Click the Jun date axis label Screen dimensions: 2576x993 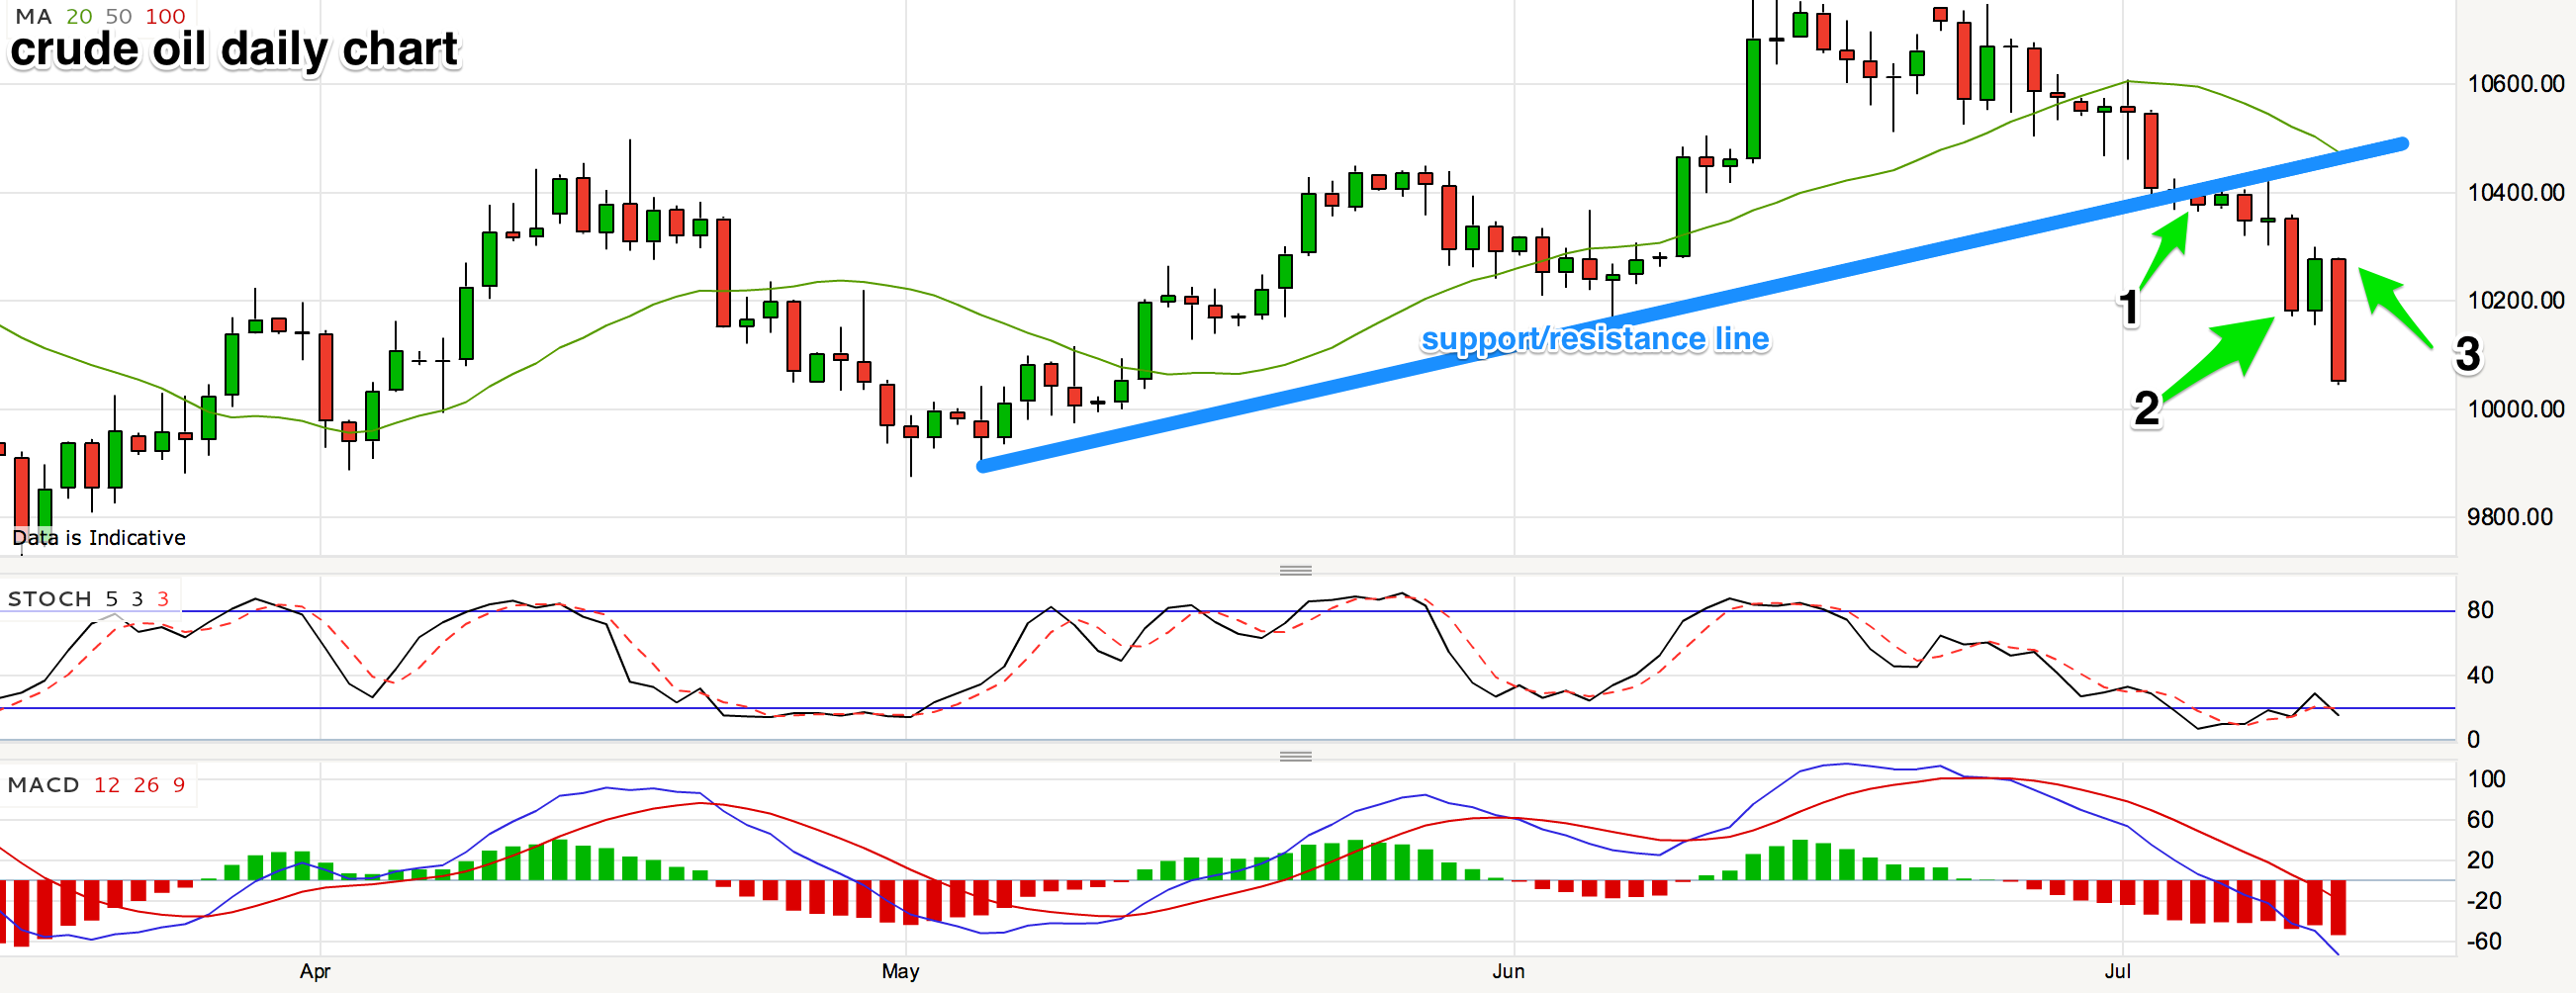tap(1508, 971)
